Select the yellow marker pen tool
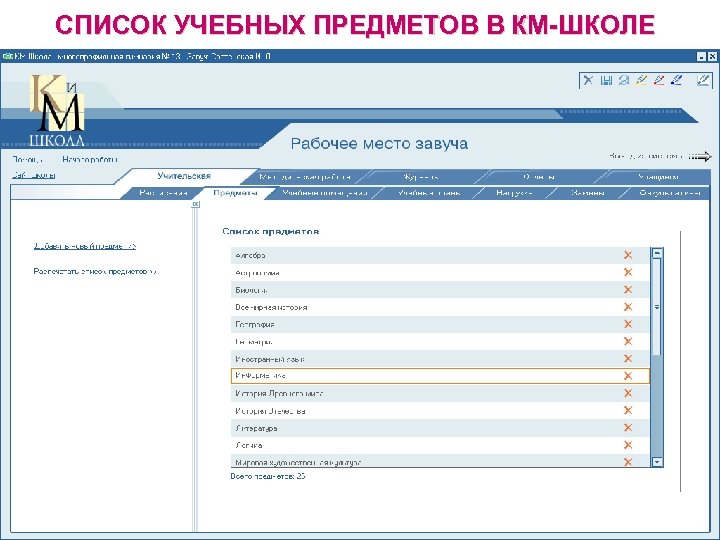Image resolution: width=720 pixels, height=540 pixels. click(x=641, y=80)
